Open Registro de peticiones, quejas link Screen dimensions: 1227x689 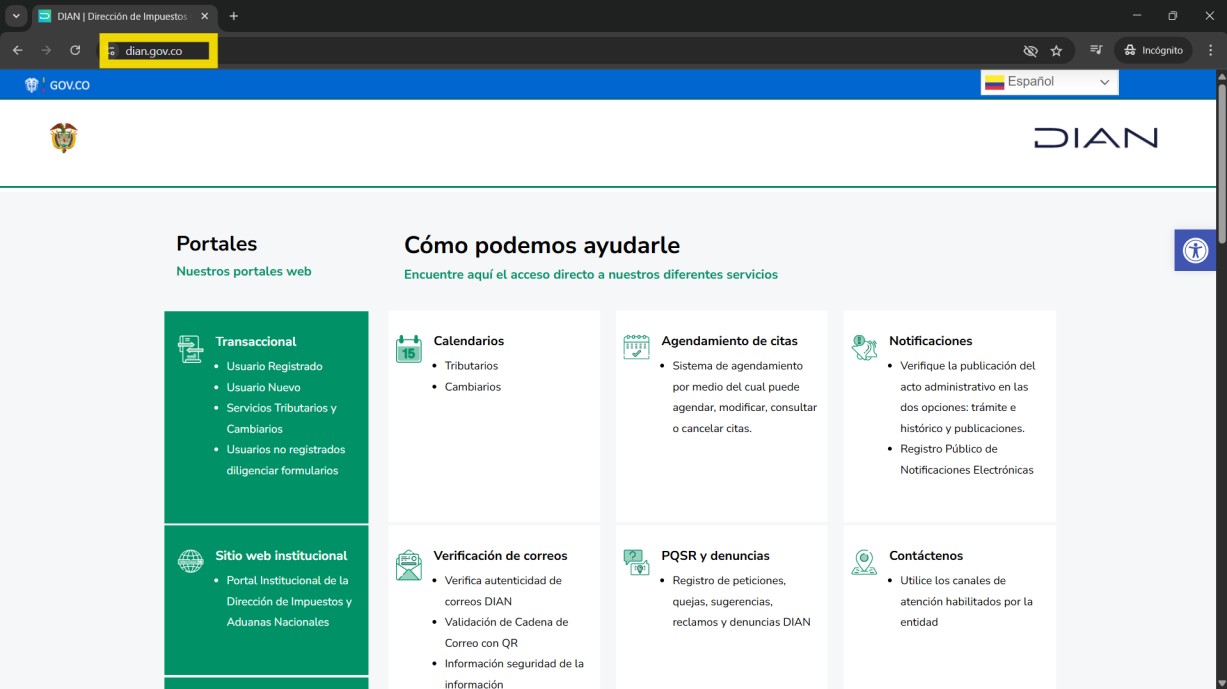[x=741, y=601]
